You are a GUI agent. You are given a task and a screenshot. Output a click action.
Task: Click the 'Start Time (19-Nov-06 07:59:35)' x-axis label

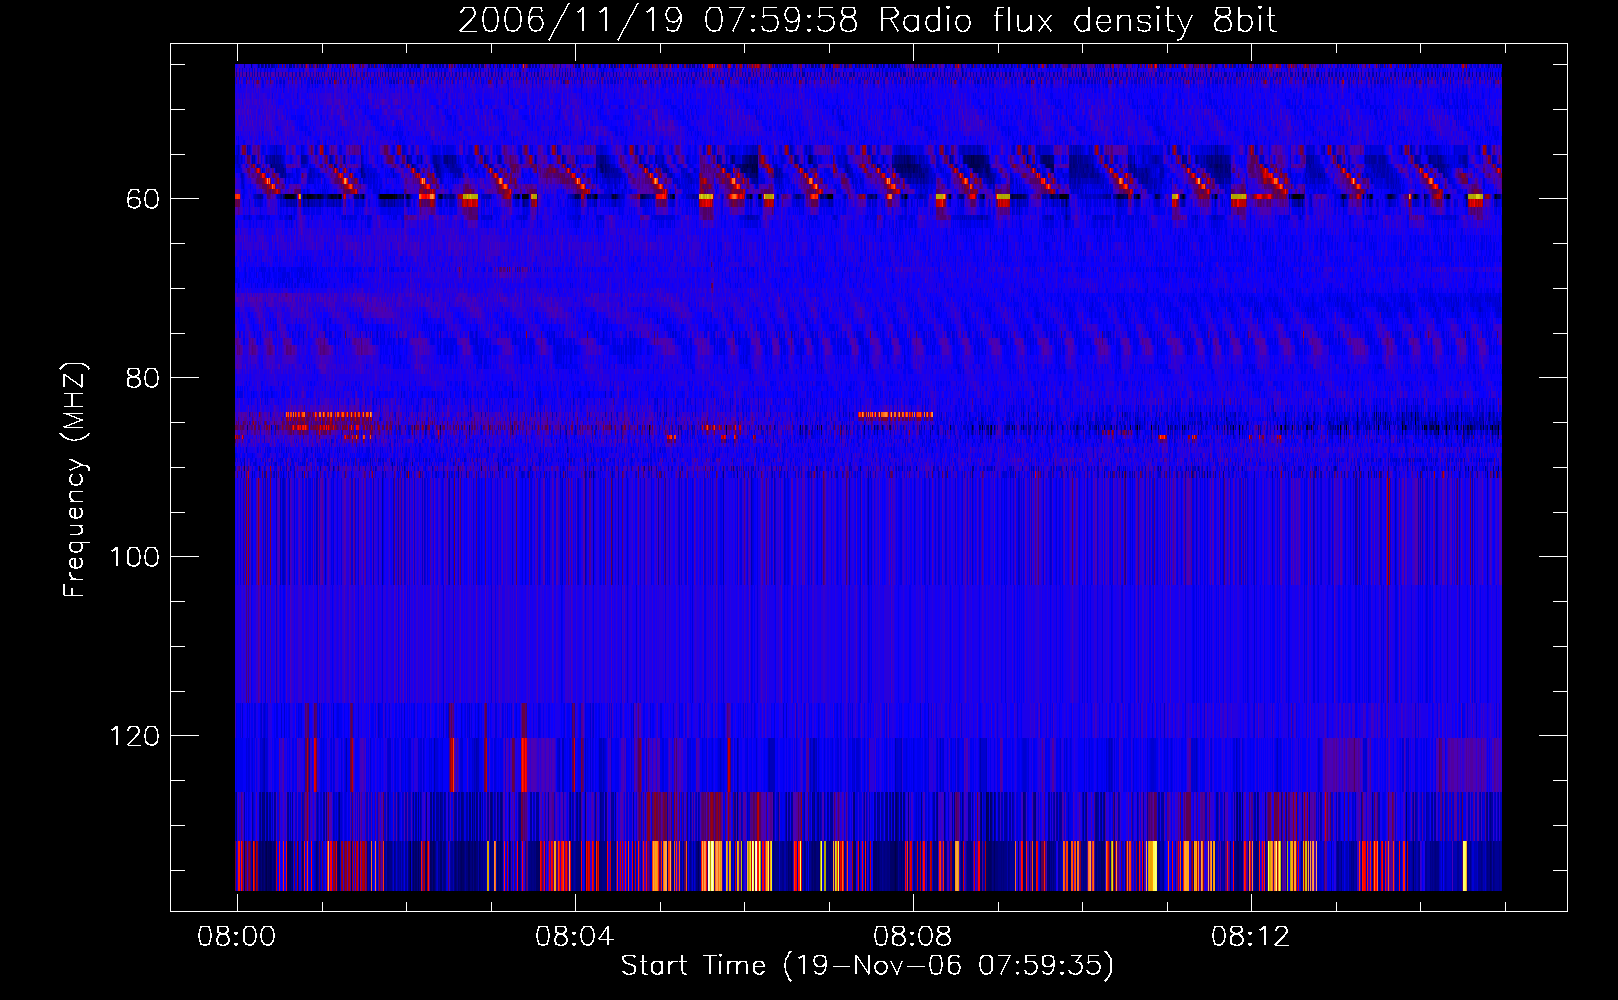coord(867,966)
